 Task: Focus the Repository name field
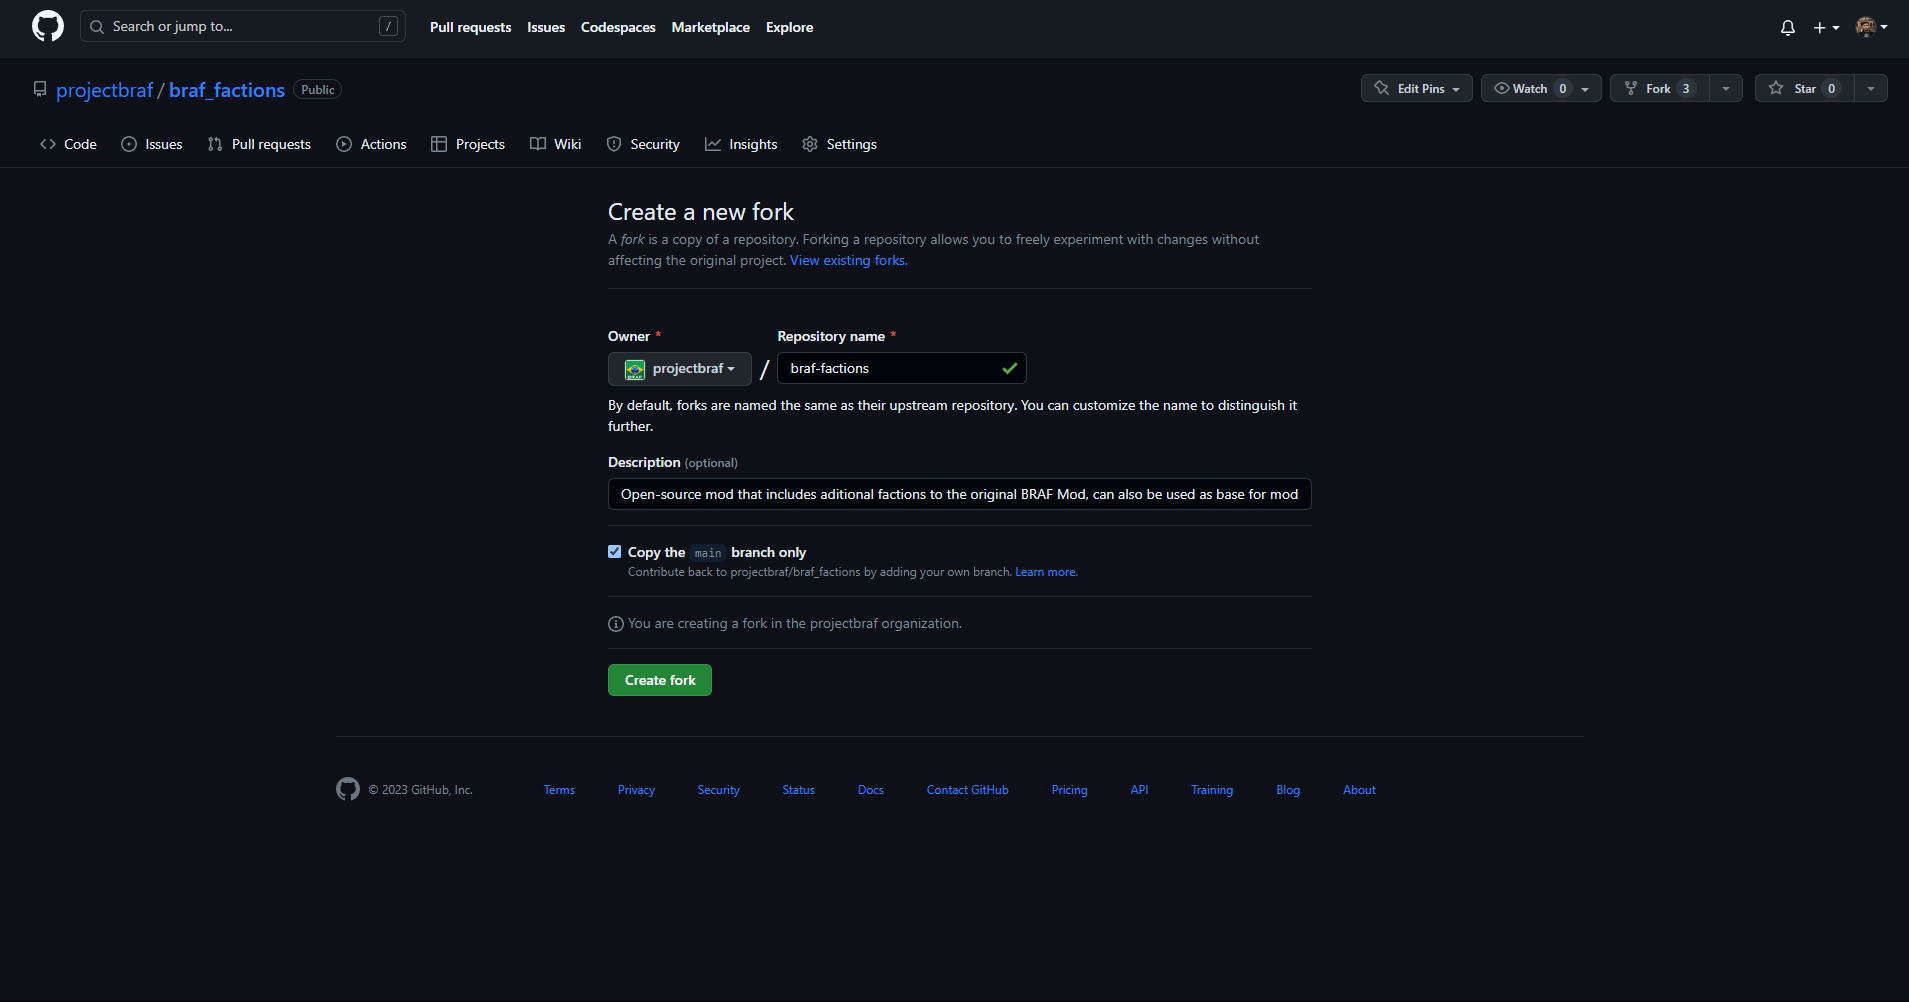click(902, 368)
